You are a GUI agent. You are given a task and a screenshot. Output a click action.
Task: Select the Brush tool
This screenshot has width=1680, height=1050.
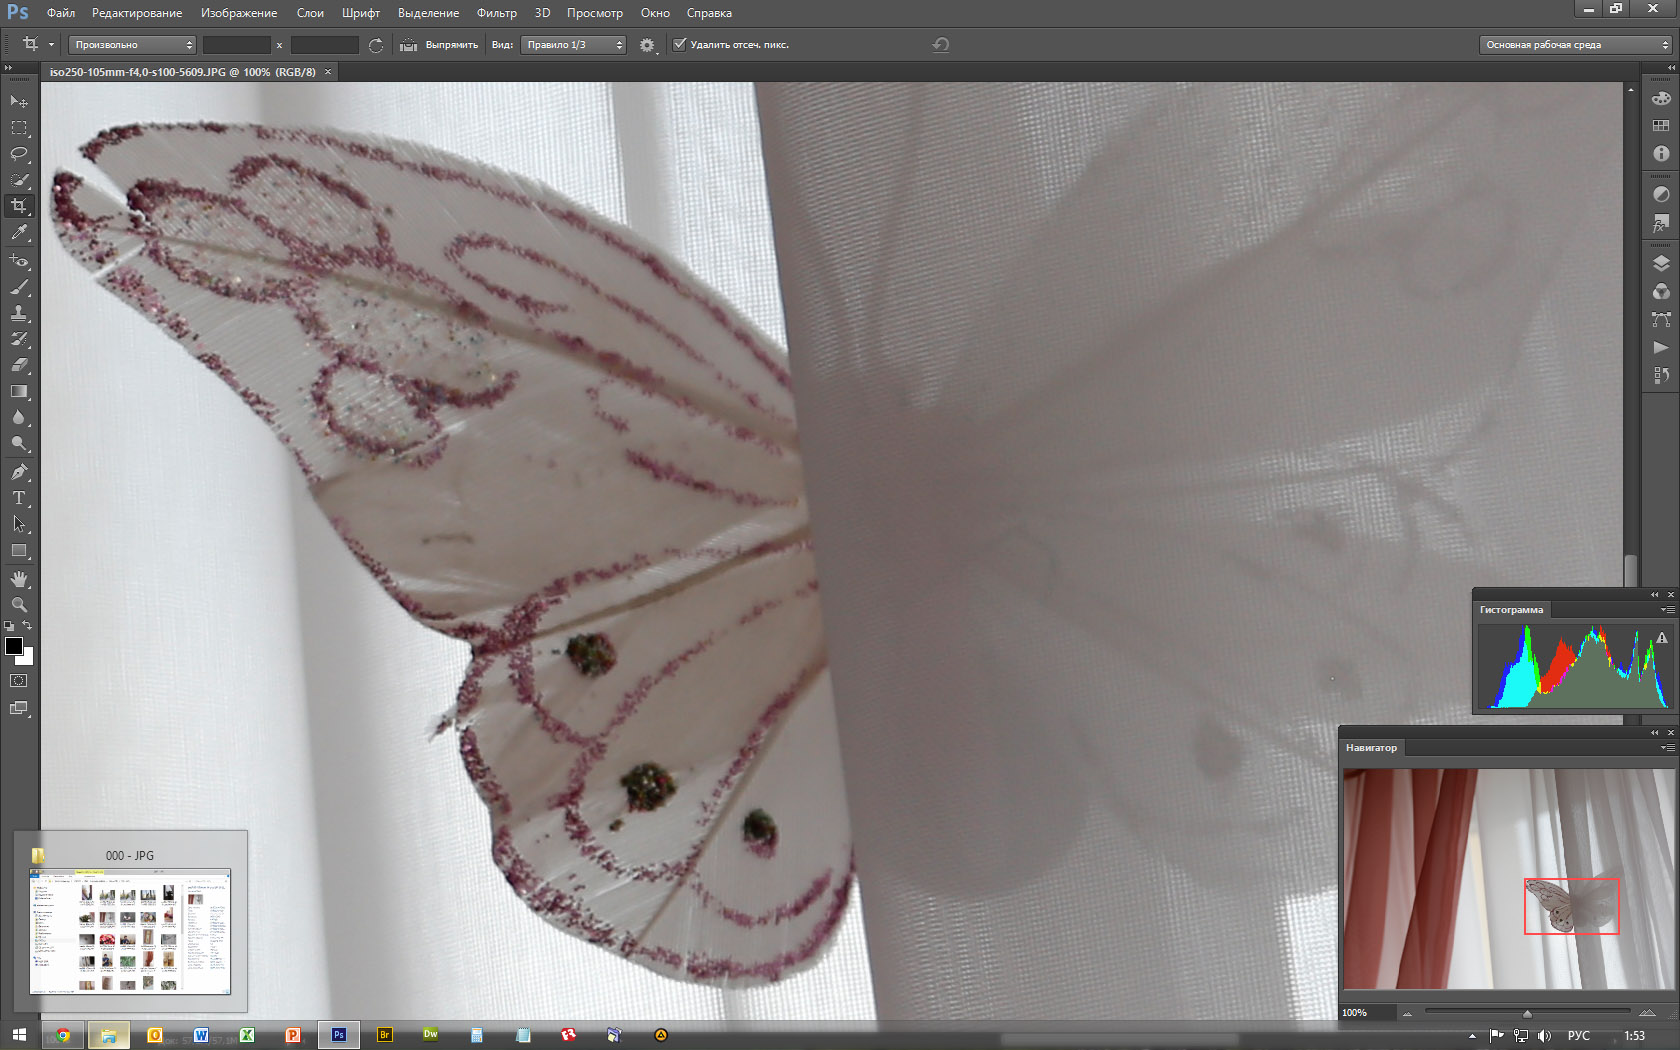[19, 287]
